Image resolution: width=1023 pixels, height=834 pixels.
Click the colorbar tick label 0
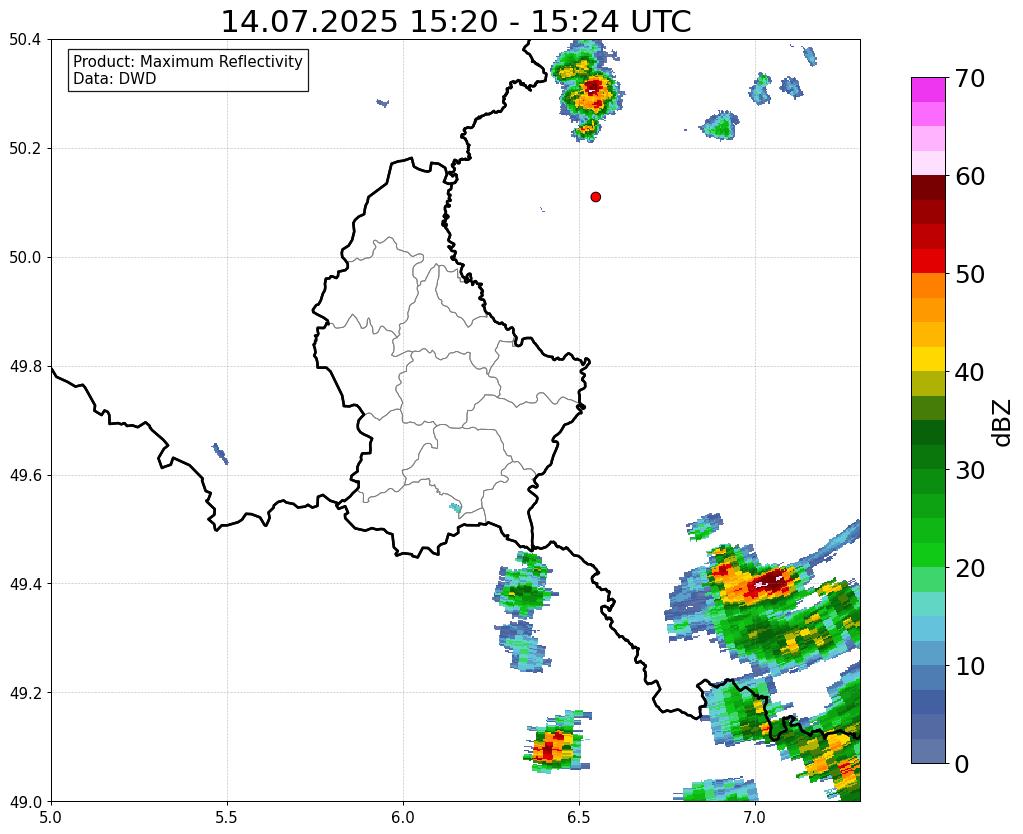tap(962, 764)
